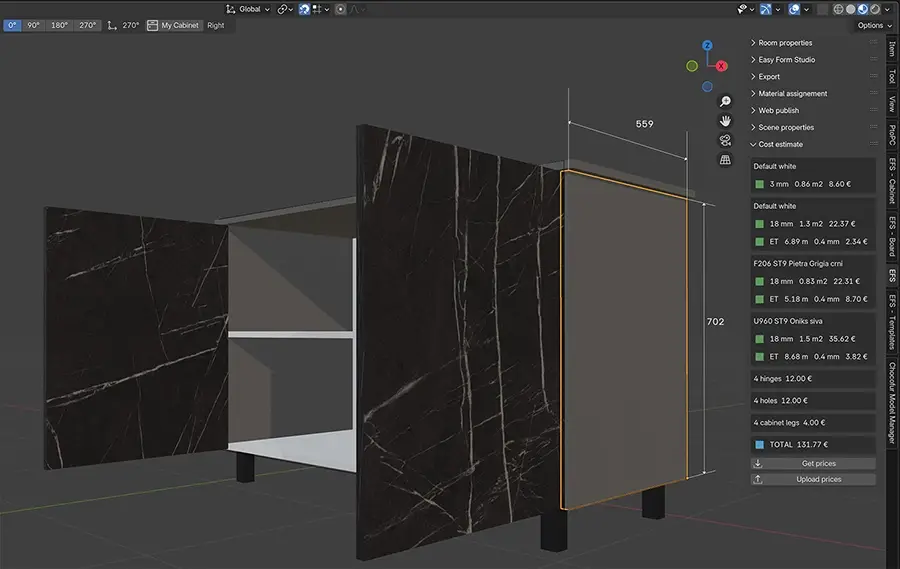900x569 pixels.
Task: Toggle the camera view icon
Action: pos(726,140)
